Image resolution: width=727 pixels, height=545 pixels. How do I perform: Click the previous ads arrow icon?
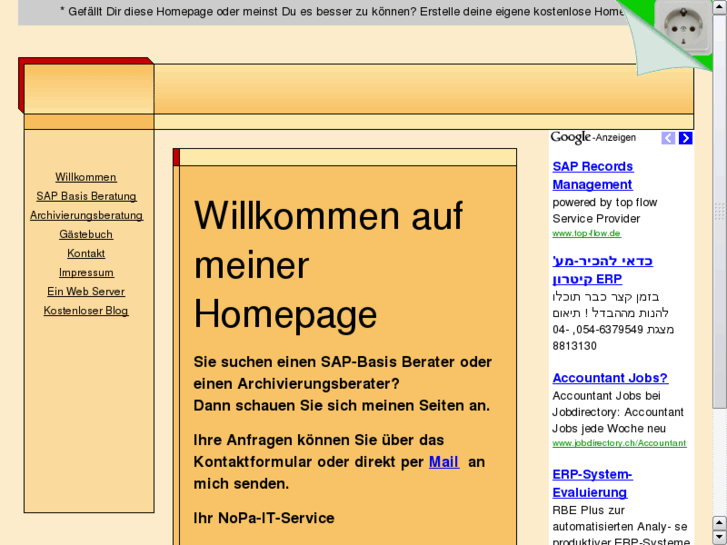[668, 138]
